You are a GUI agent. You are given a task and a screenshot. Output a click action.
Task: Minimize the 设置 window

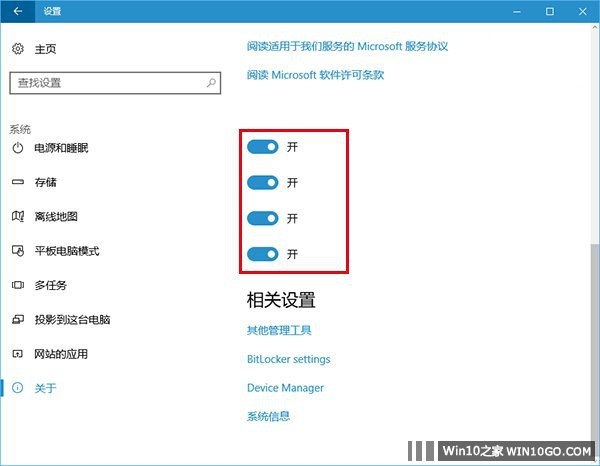pos(517,11)
